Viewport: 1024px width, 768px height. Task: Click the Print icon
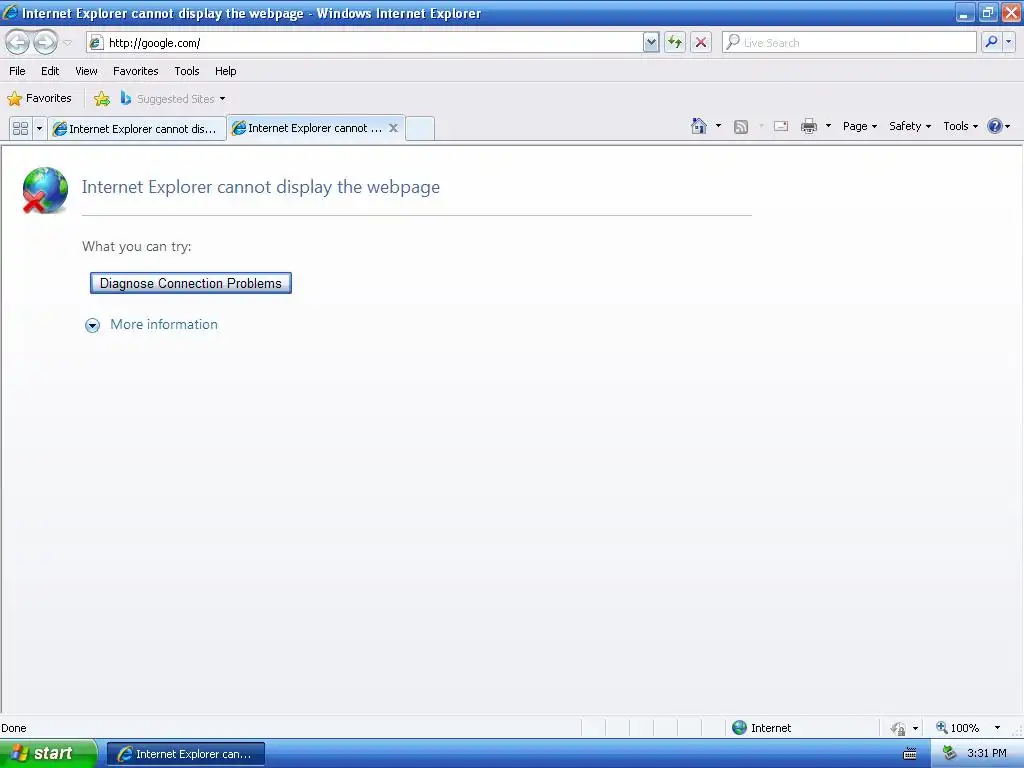click(809, 126)
